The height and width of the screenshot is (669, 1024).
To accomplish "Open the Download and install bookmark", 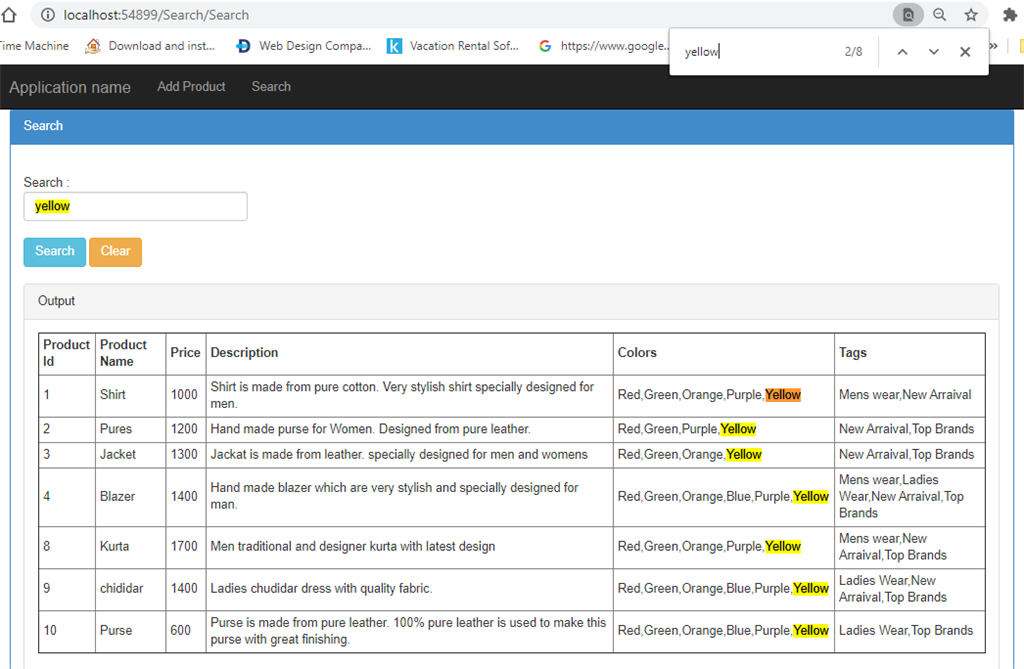I will [x=150, y=46].
